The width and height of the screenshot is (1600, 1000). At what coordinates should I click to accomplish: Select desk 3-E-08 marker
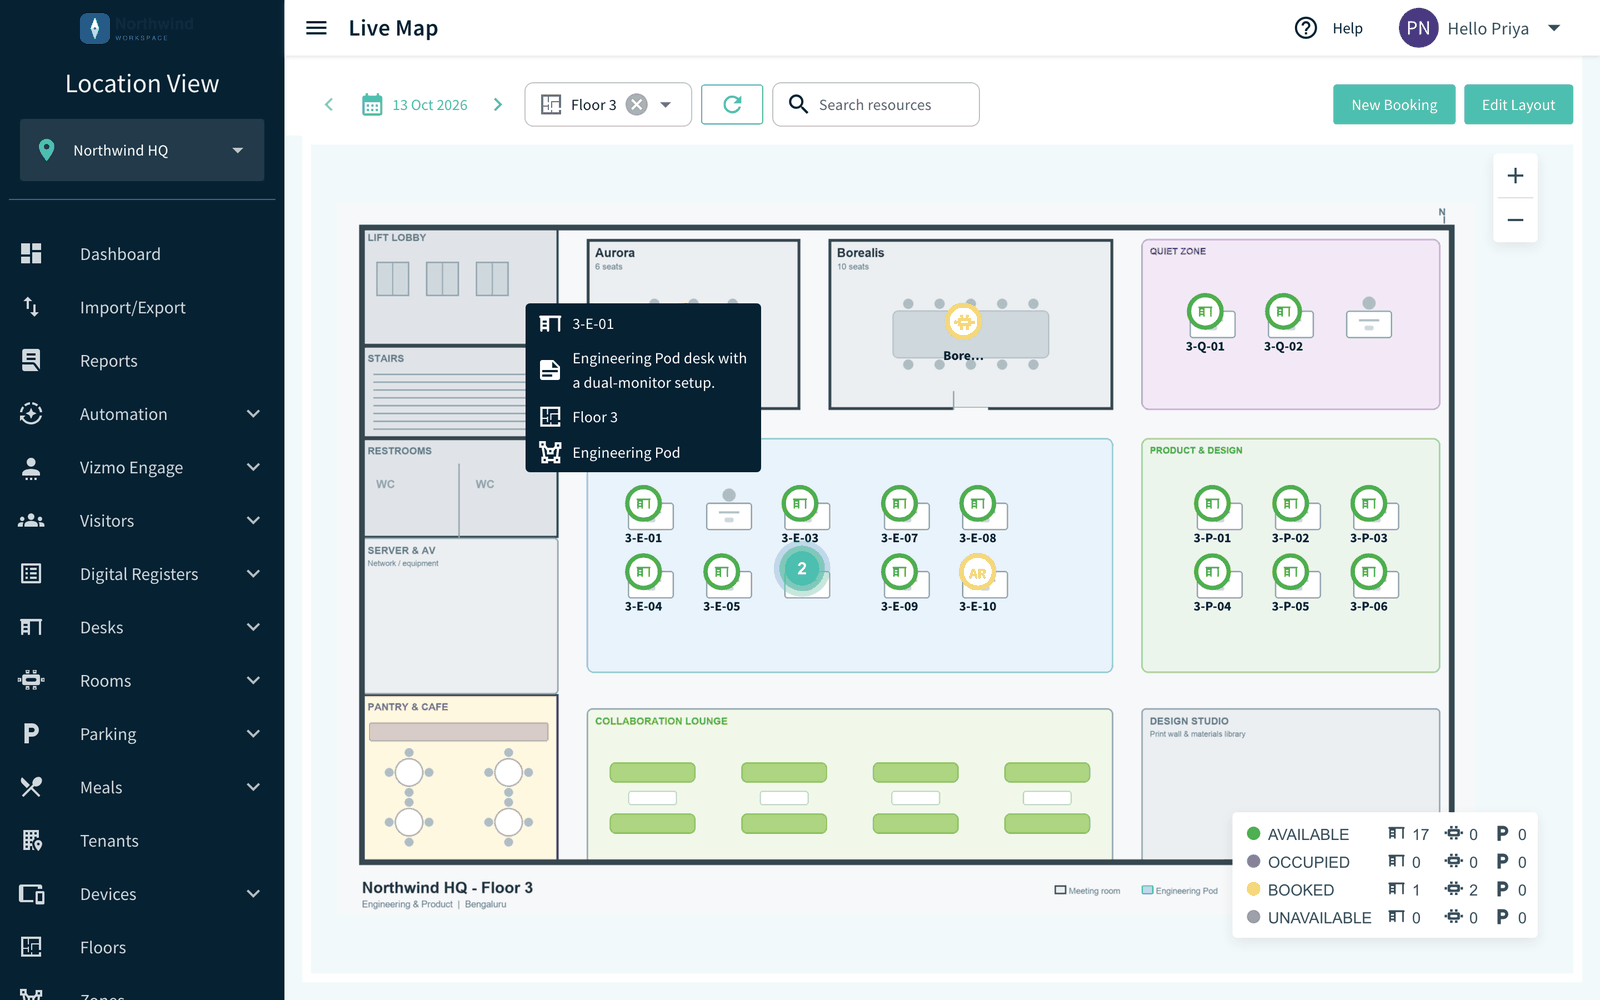[x=977, y=504]
